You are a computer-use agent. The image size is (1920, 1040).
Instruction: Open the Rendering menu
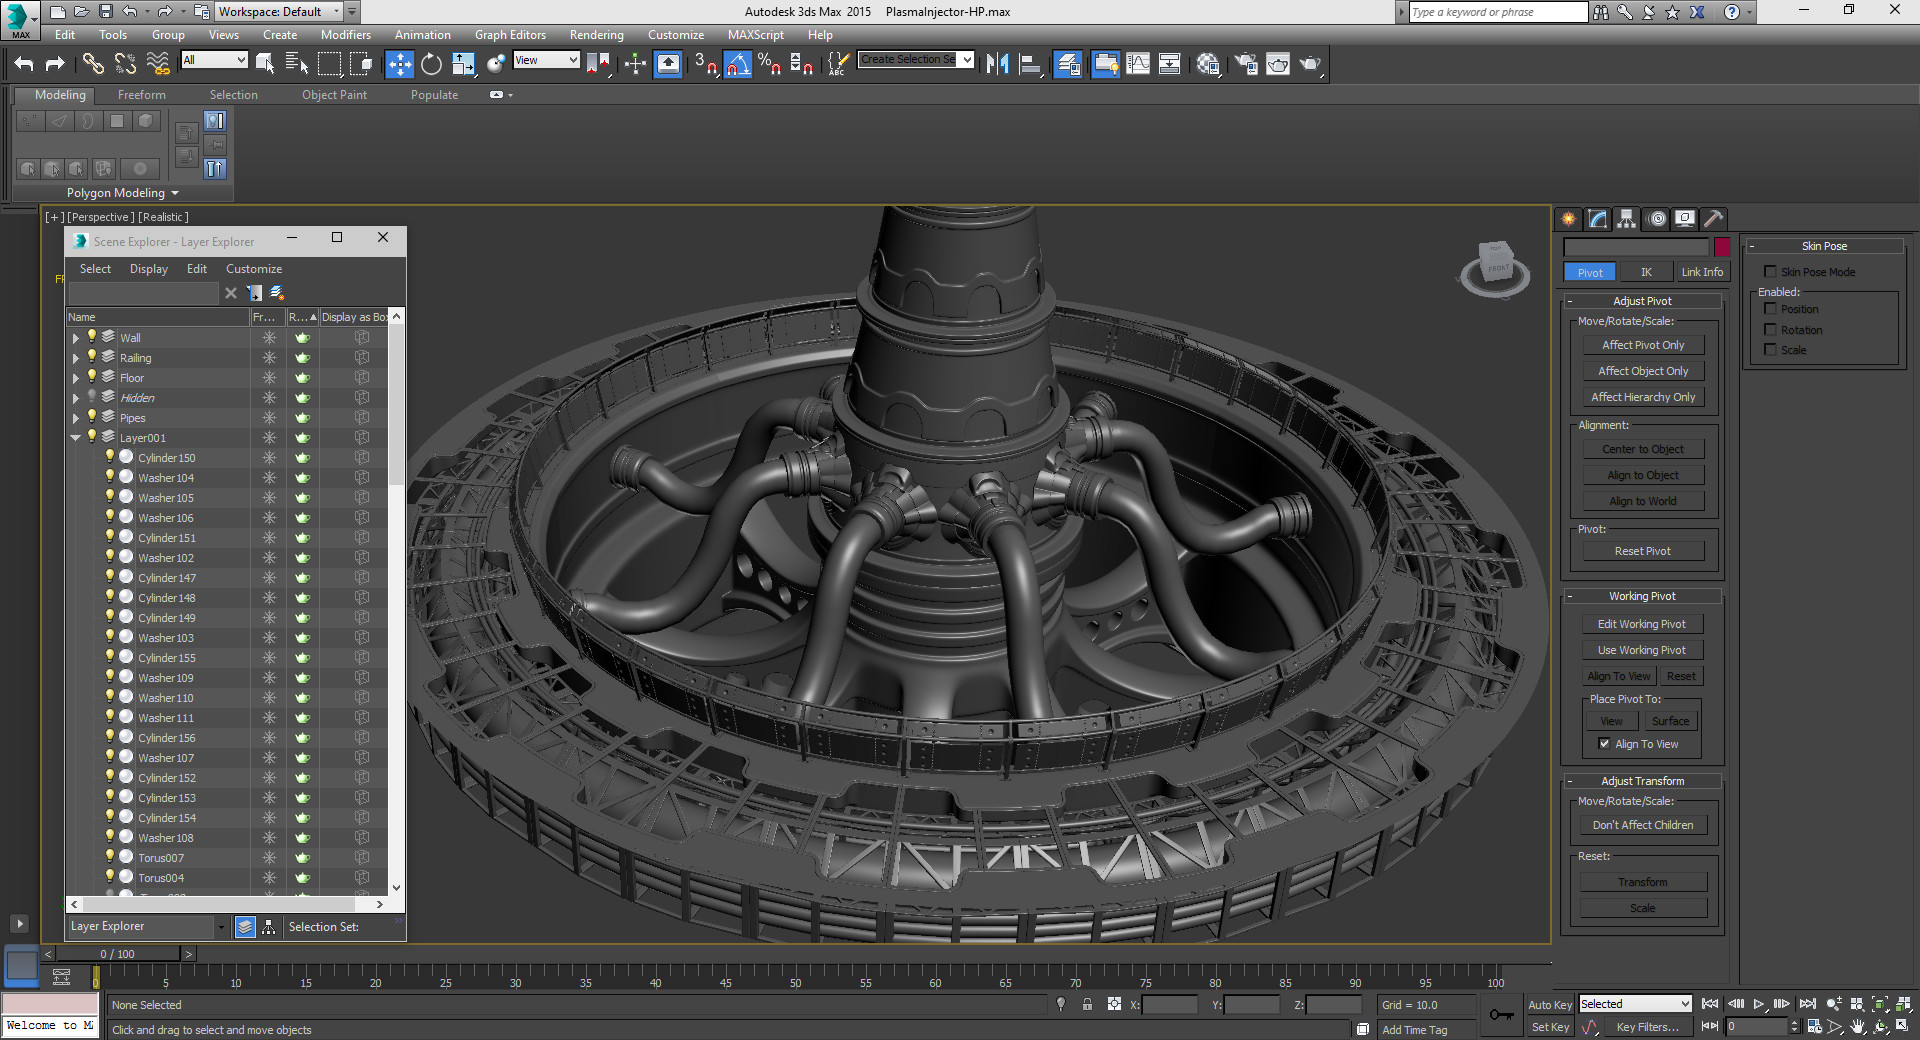(596, 35)
